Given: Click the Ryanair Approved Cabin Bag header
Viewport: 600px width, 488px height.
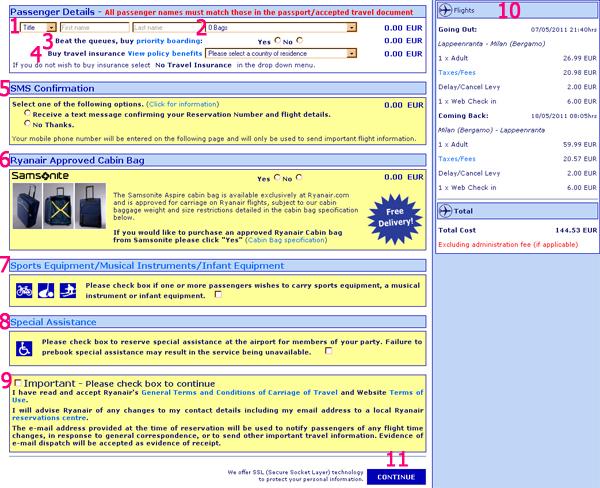Looking at the screenshot, I should 217,160.
